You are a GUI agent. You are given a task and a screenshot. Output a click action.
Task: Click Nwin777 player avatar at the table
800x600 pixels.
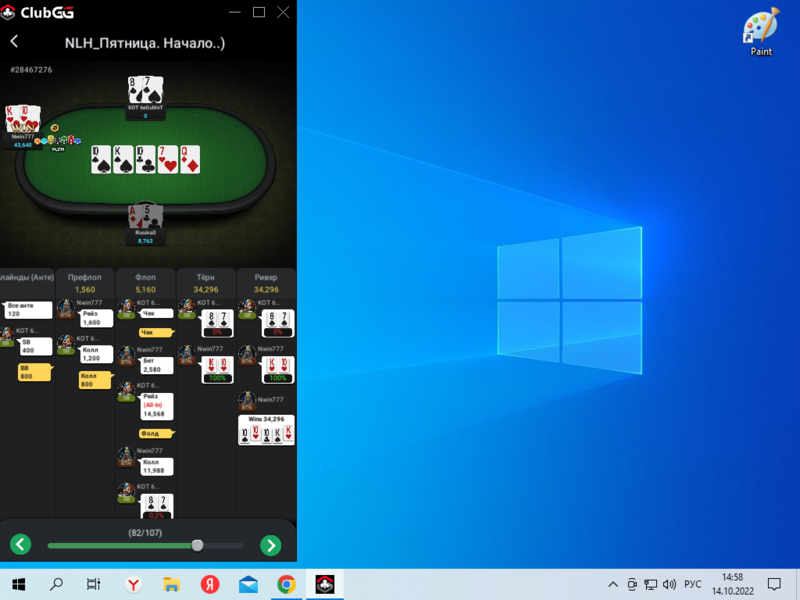pos(23,121)
